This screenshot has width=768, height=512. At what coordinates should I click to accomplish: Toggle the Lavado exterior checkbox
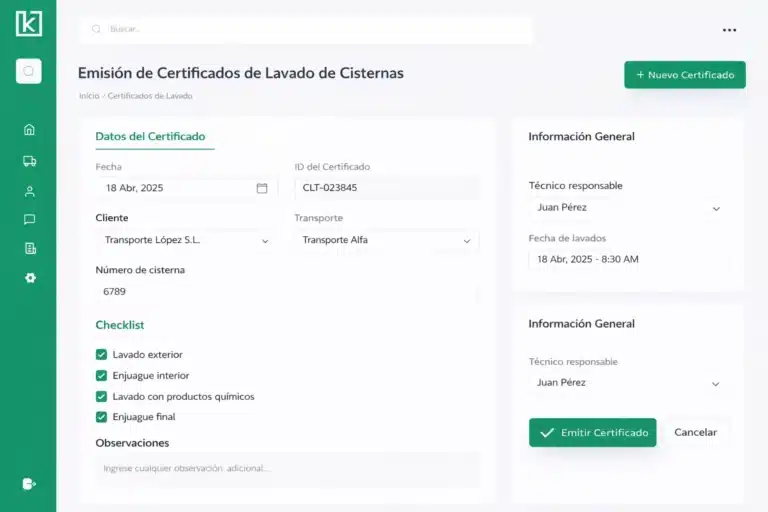tap(101, 355)
